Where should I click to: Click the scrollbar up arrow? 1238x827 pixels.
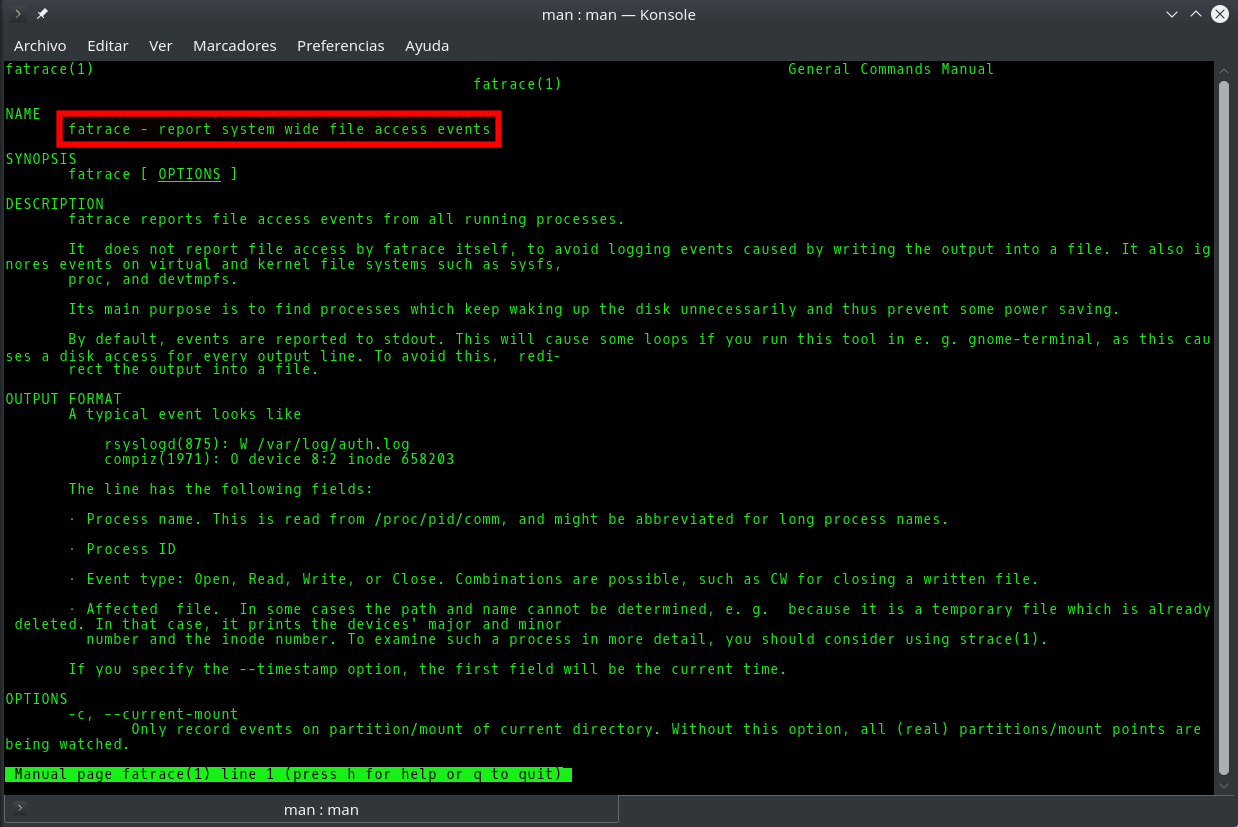(x=1224, y=70)
